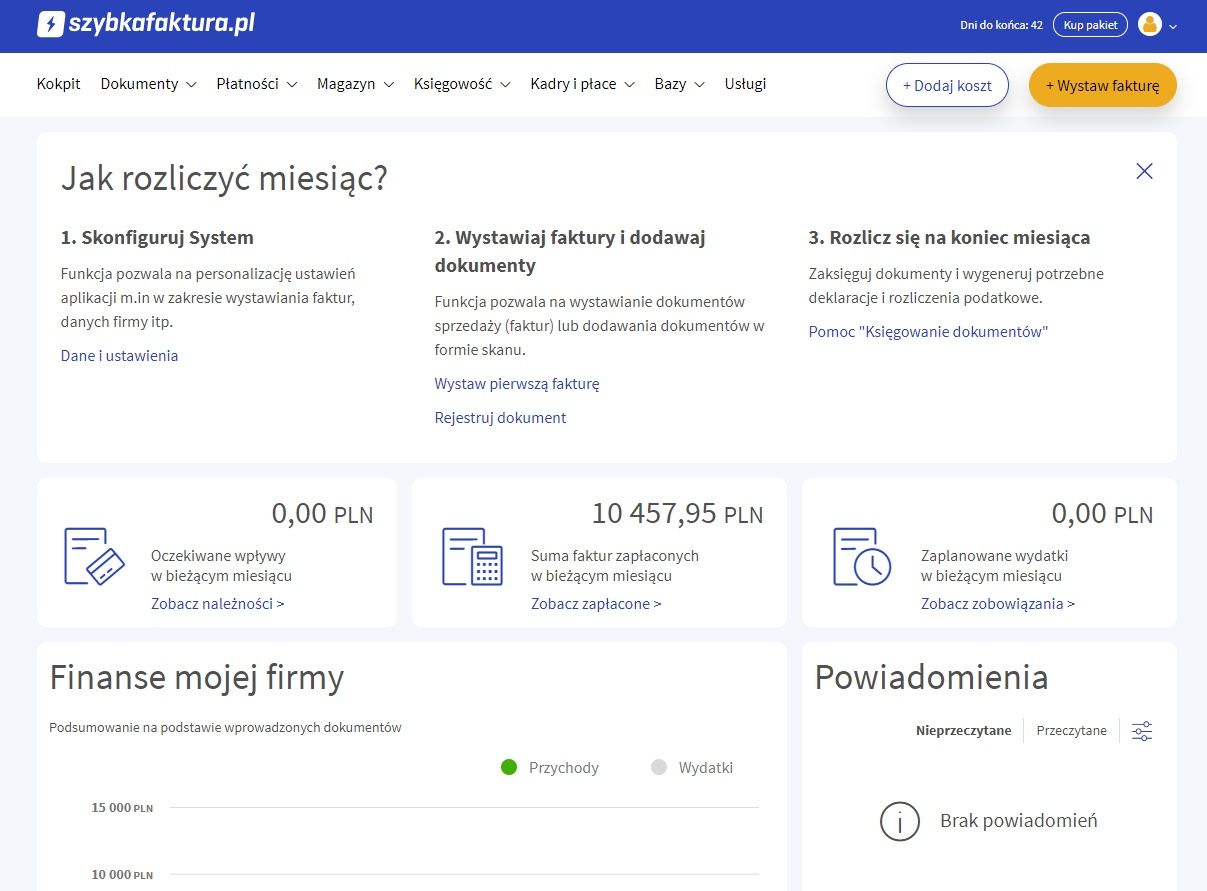Open the Zobacz zapłacone link
Viewport: 1207px width, 891px height.
tap(596, 604)
